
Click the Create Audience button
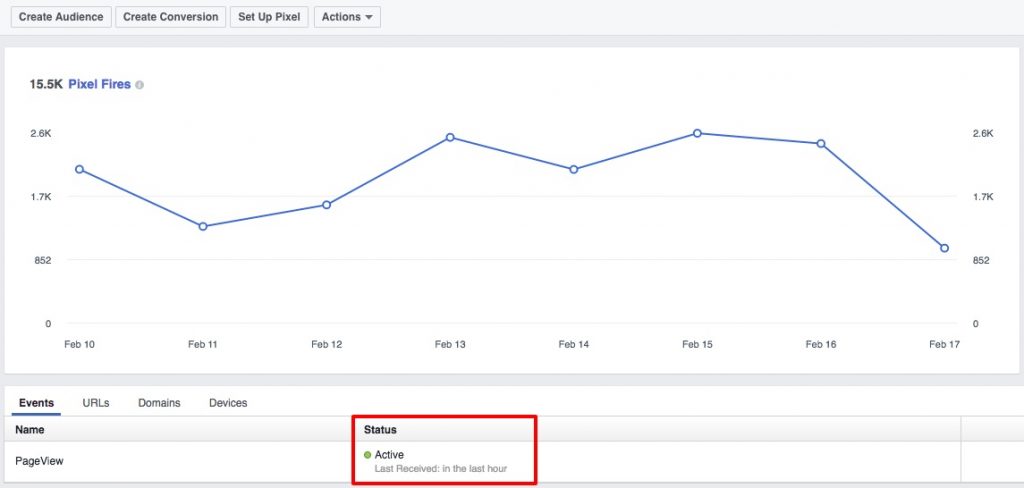click(61, 17)
